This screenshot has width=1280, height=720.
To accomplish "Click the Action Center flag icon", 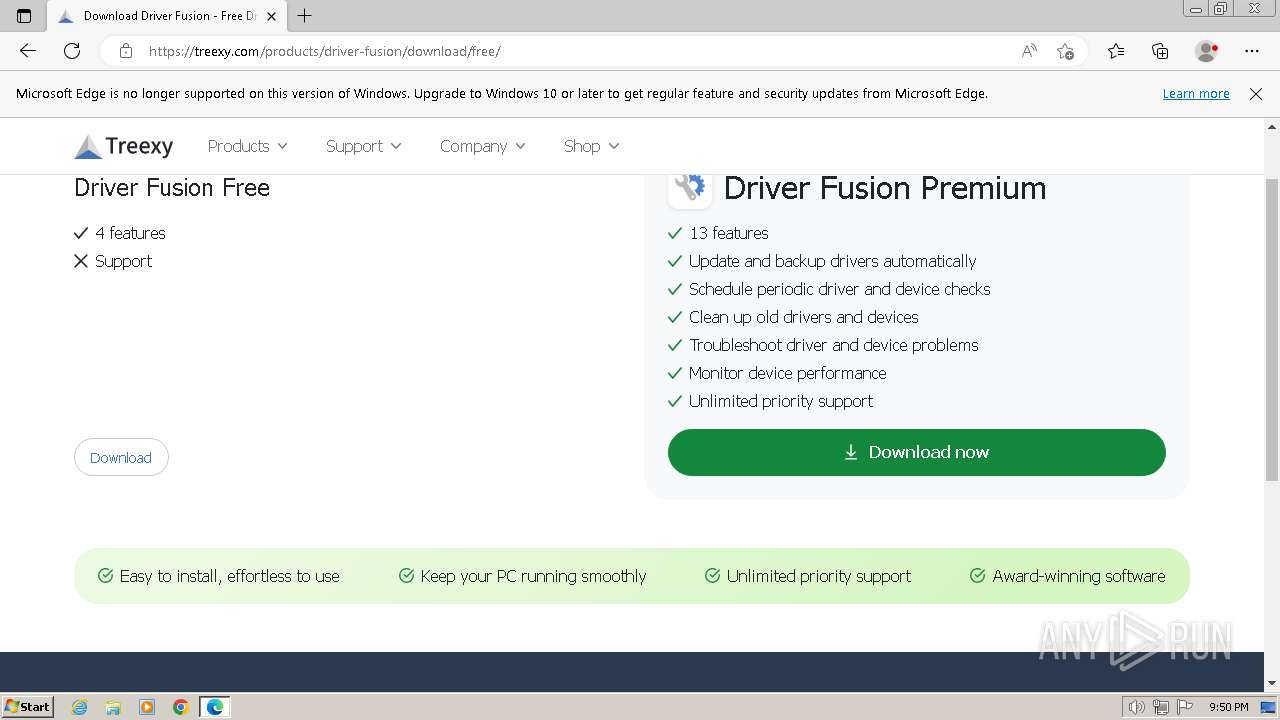I will point(1185,707).
